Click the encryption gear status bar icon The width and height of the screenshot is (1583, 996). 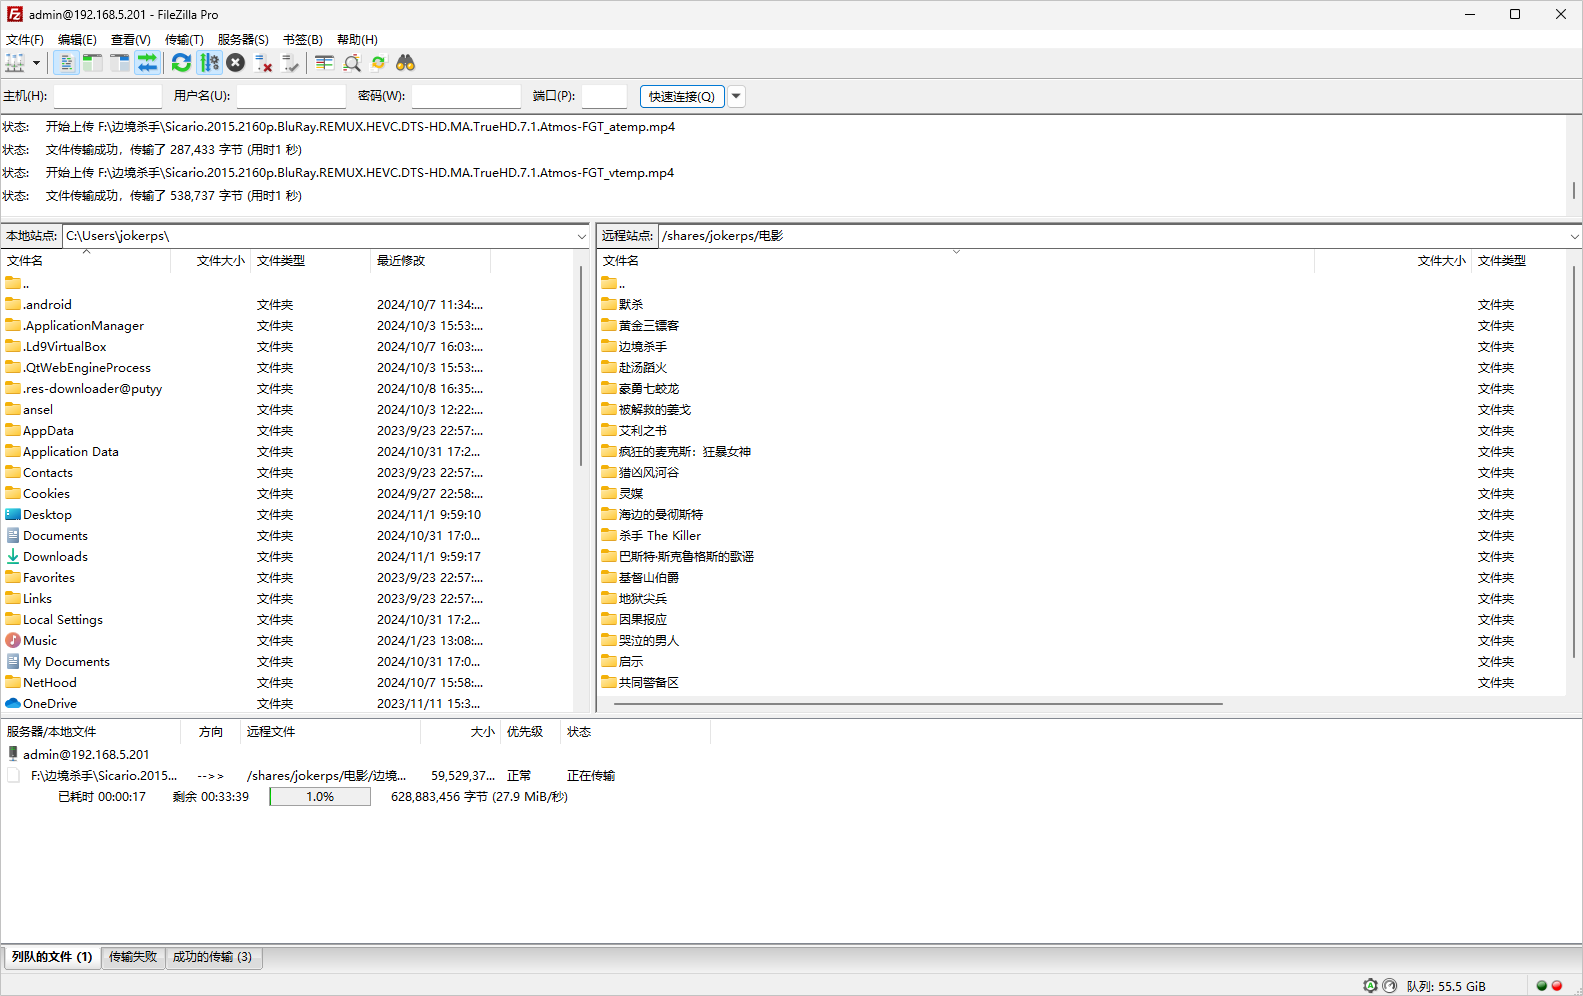coord(1370,986)
